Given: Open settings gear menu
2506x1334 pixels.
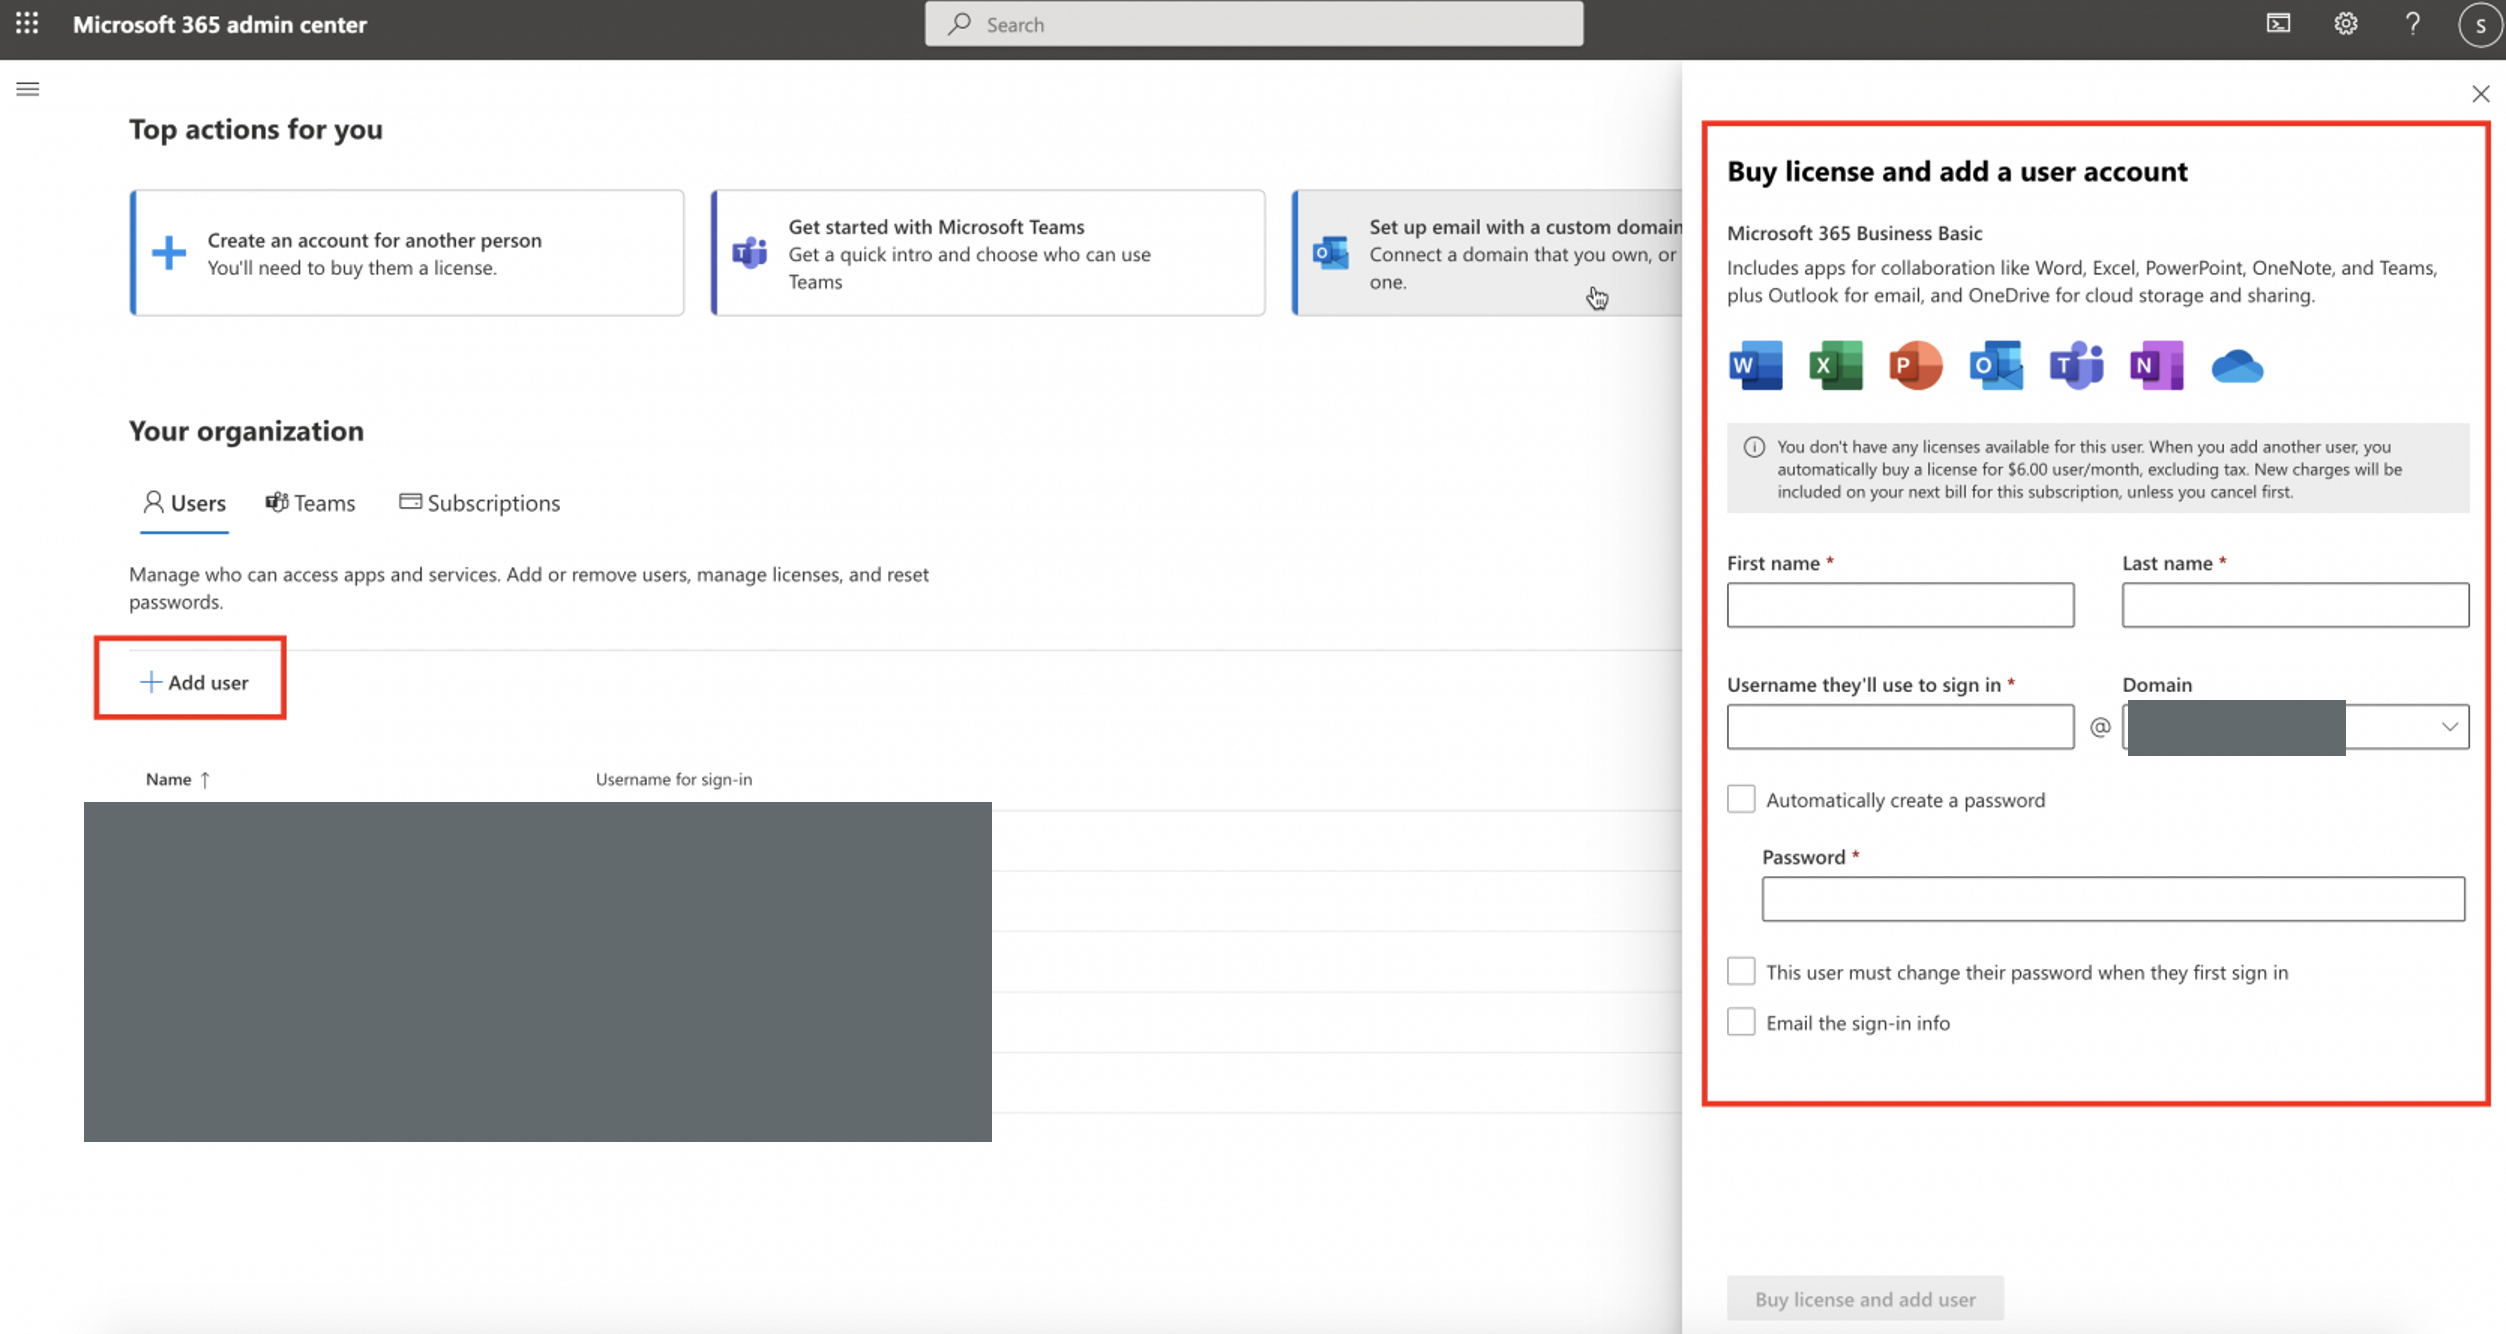Looking at the screenshot, I should [x=2345, y=23].
